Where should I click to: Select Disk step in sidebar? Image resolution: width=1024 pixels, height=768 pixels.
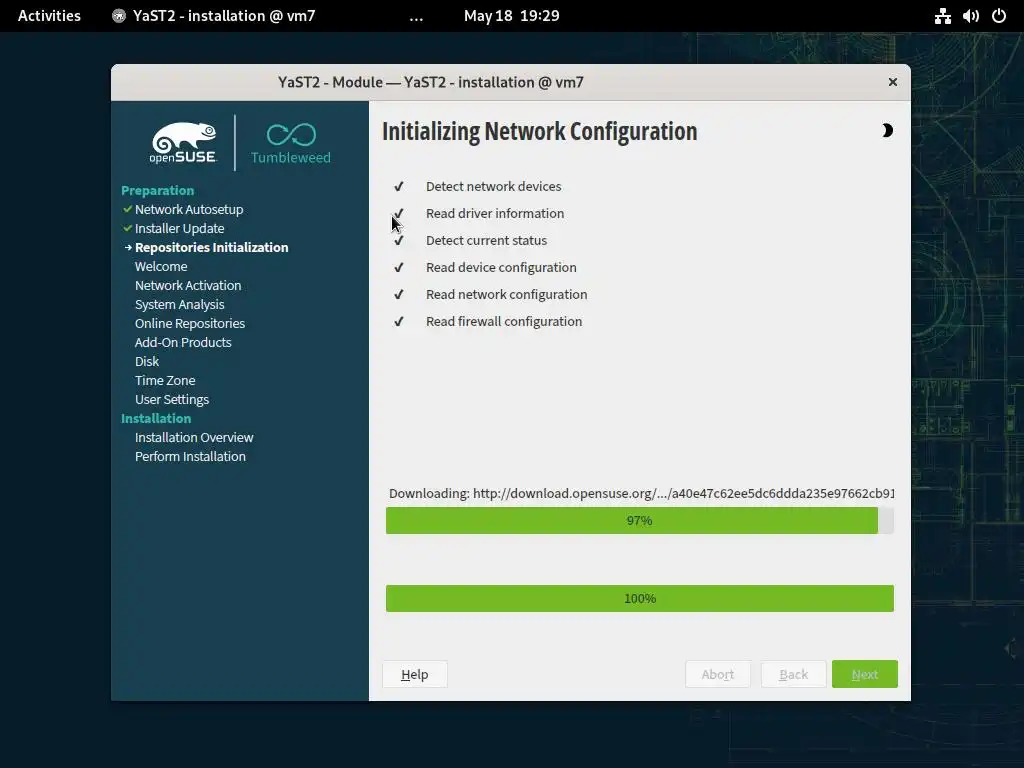pos(147,361)
